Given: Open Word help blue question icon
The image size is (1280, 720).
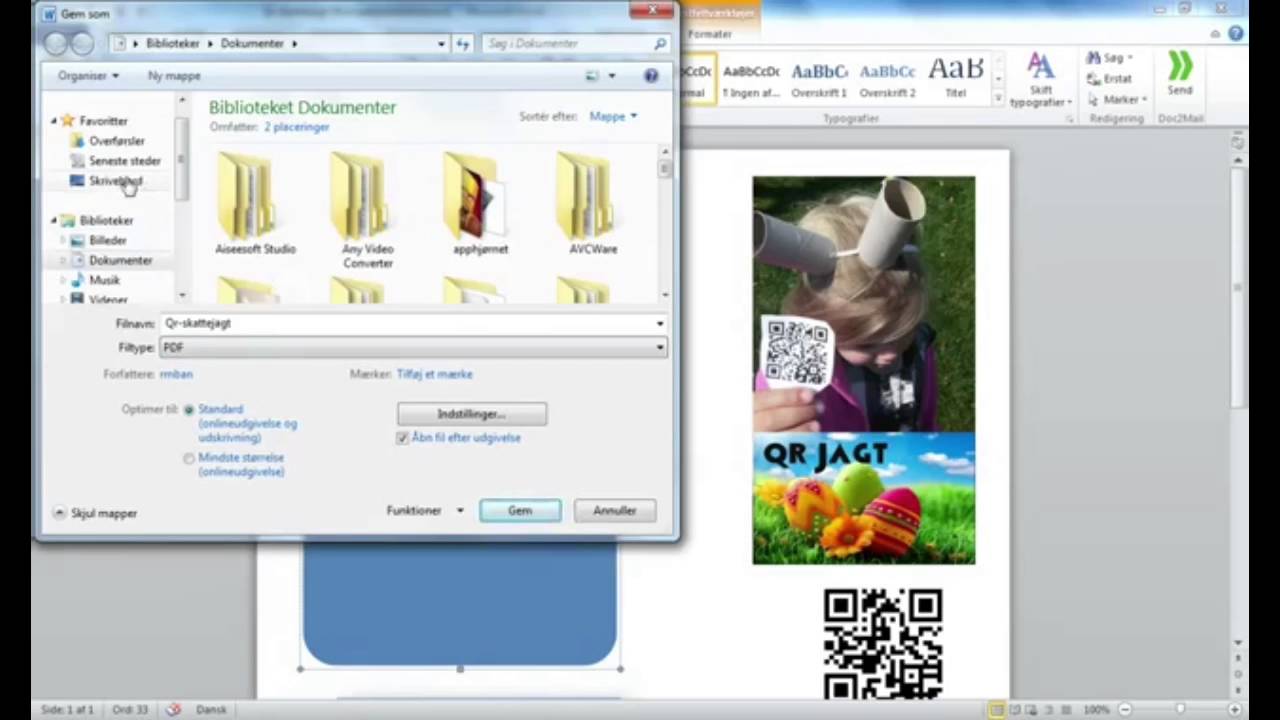Looking at the screenshot, I should (1235, 34).
